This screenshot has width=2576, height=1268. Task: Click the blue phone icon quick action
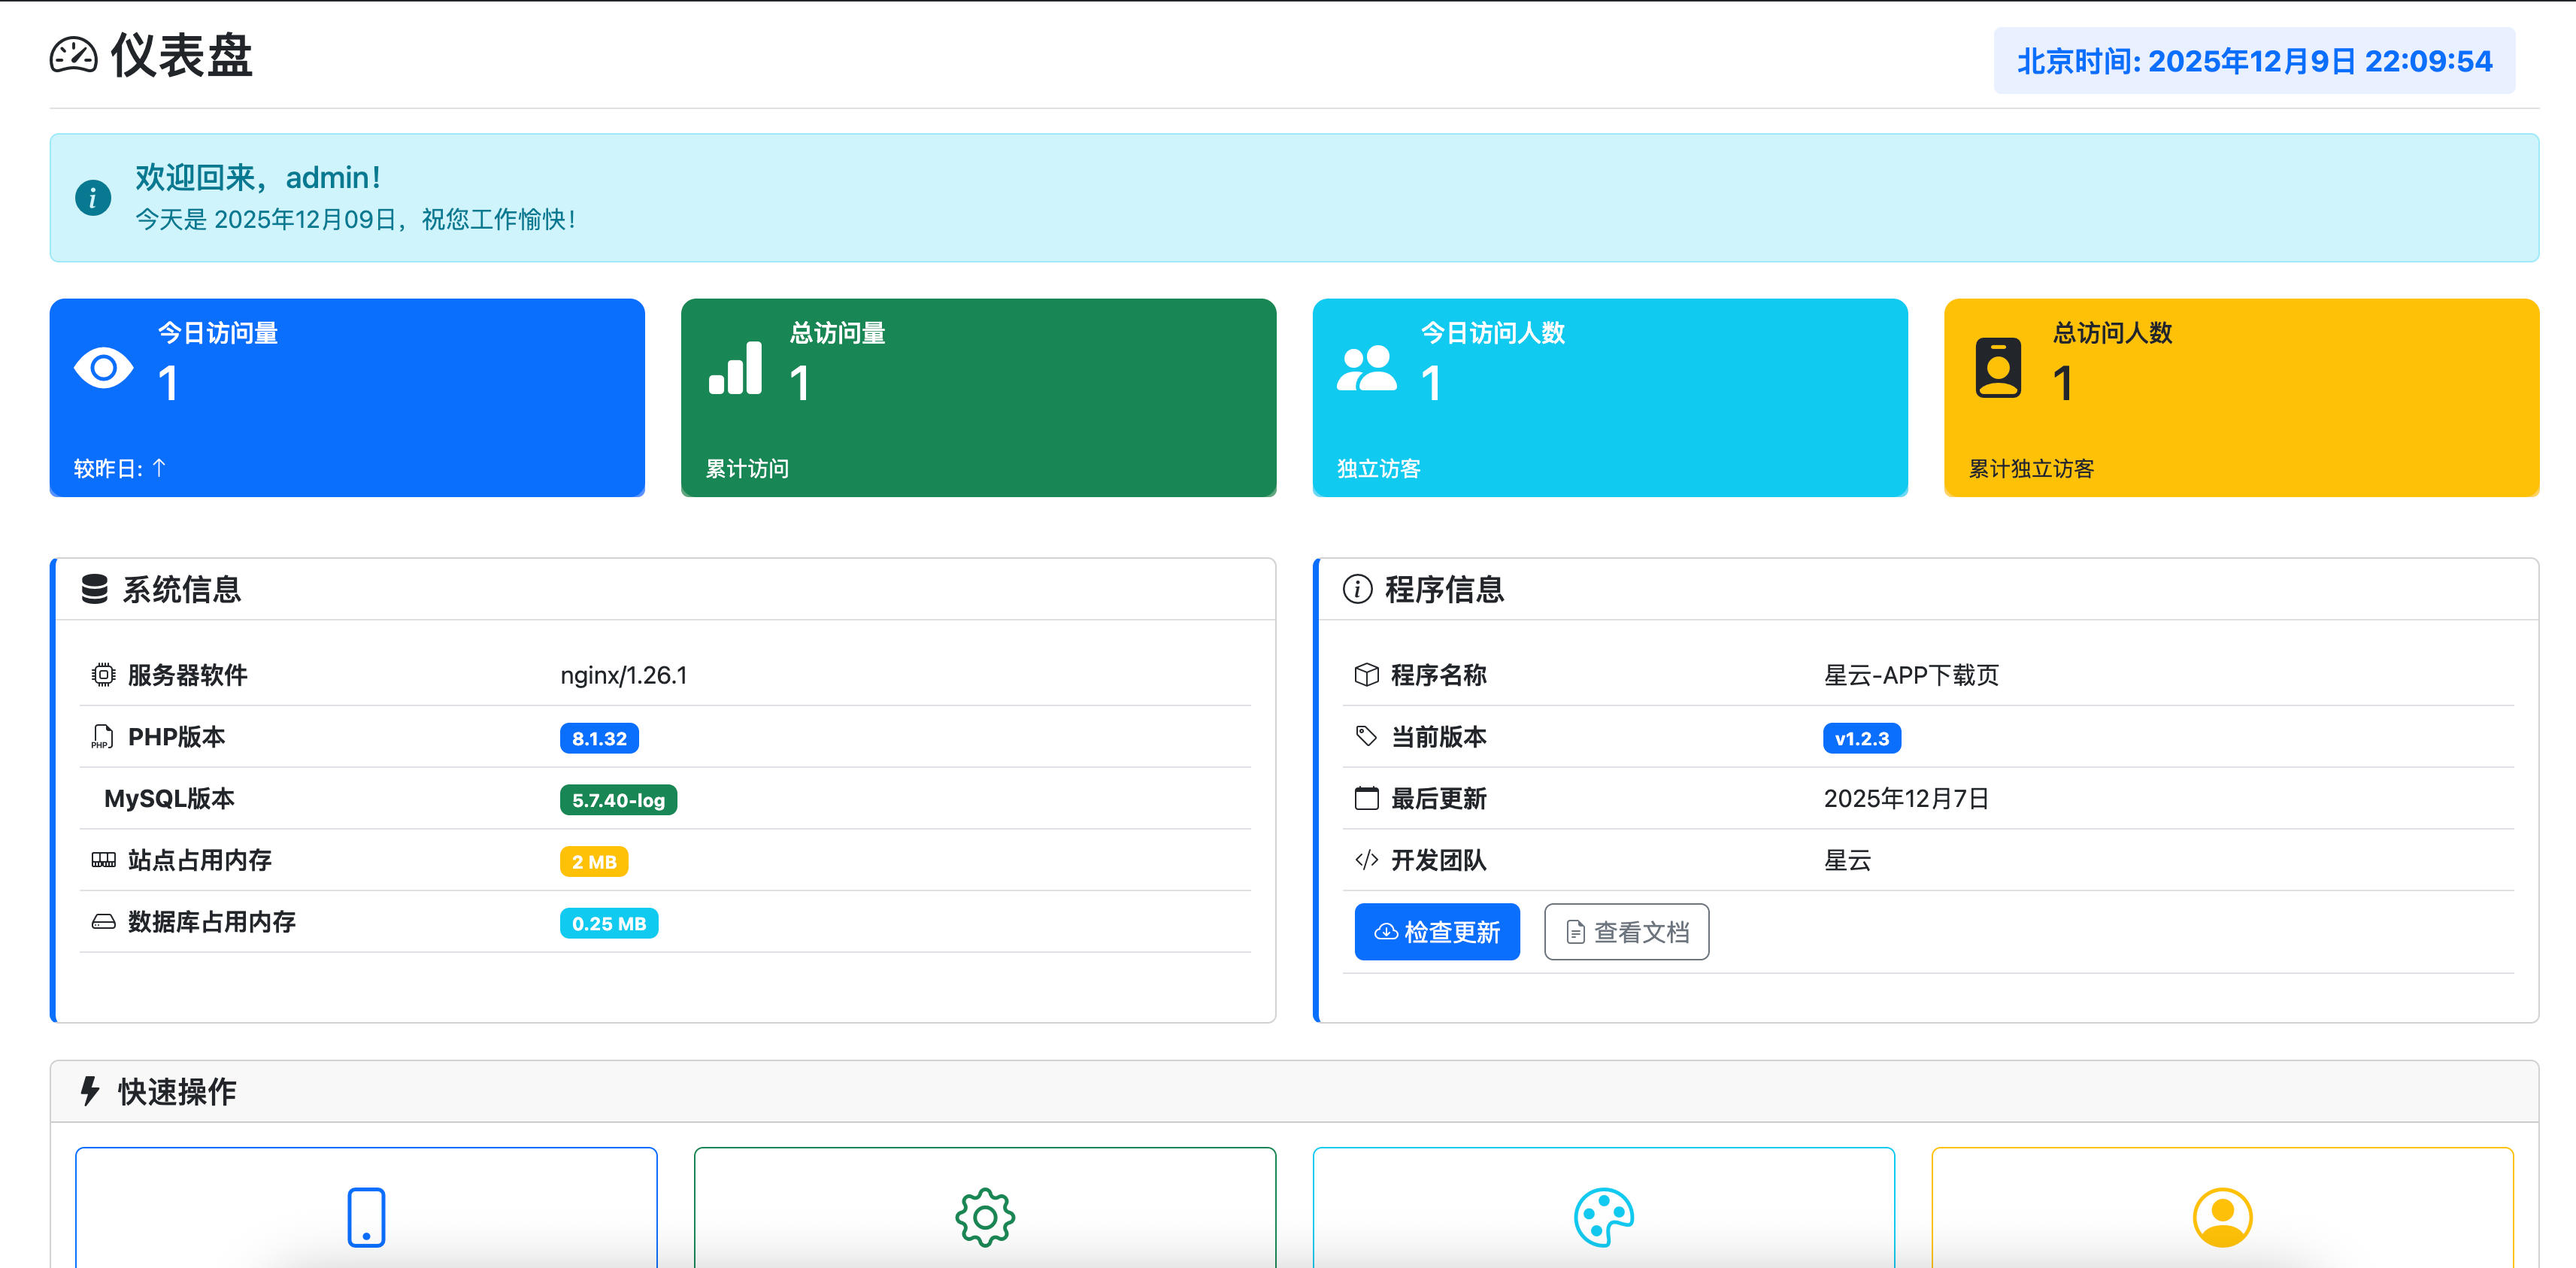pyautogui.click(x=366, y=1217)
